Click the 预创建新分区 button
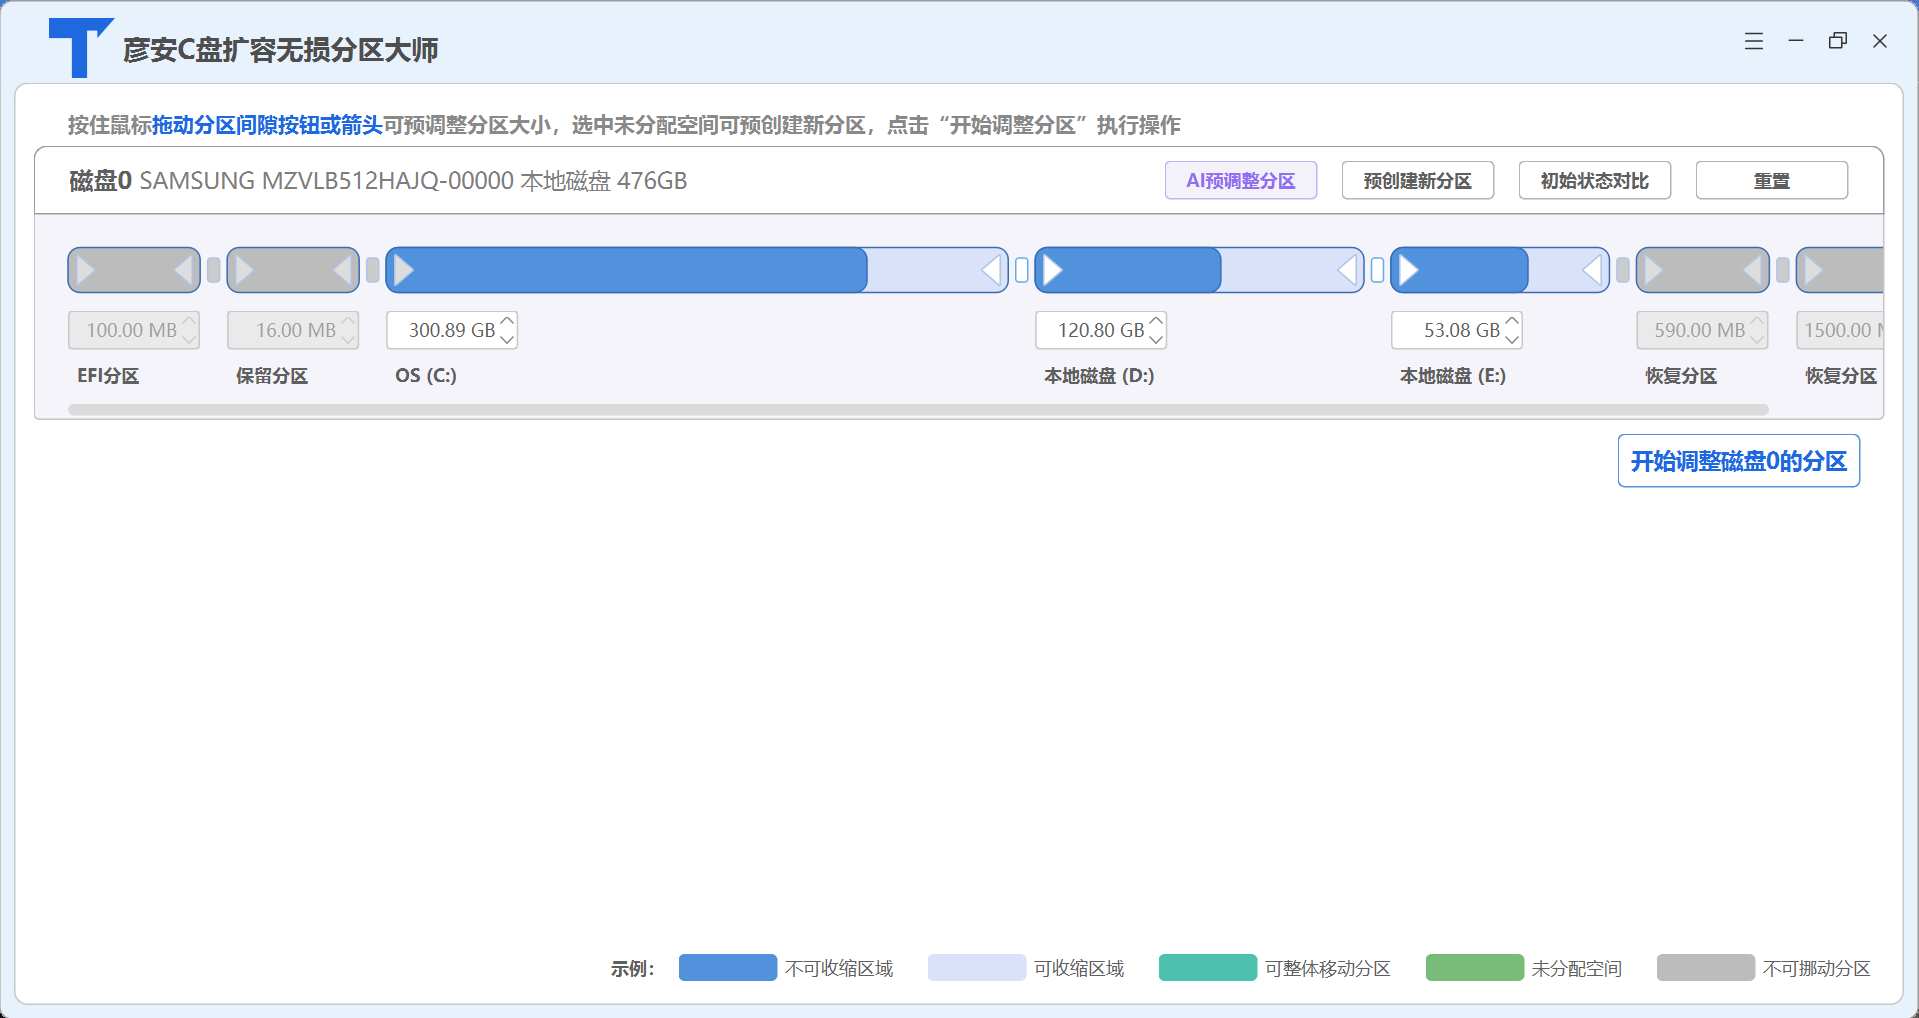The width and height of the screenshot is (1919, 1018). pyautogui.click(x=1417, y=181)
